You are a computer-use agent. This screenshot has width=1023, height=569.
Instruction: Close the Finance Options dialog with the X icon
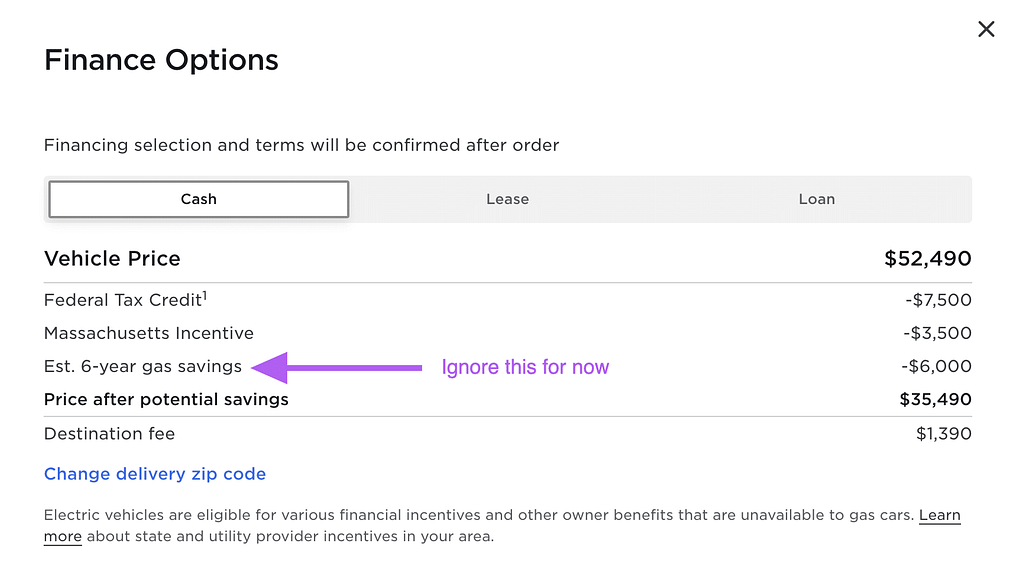[x=986, y=29]
